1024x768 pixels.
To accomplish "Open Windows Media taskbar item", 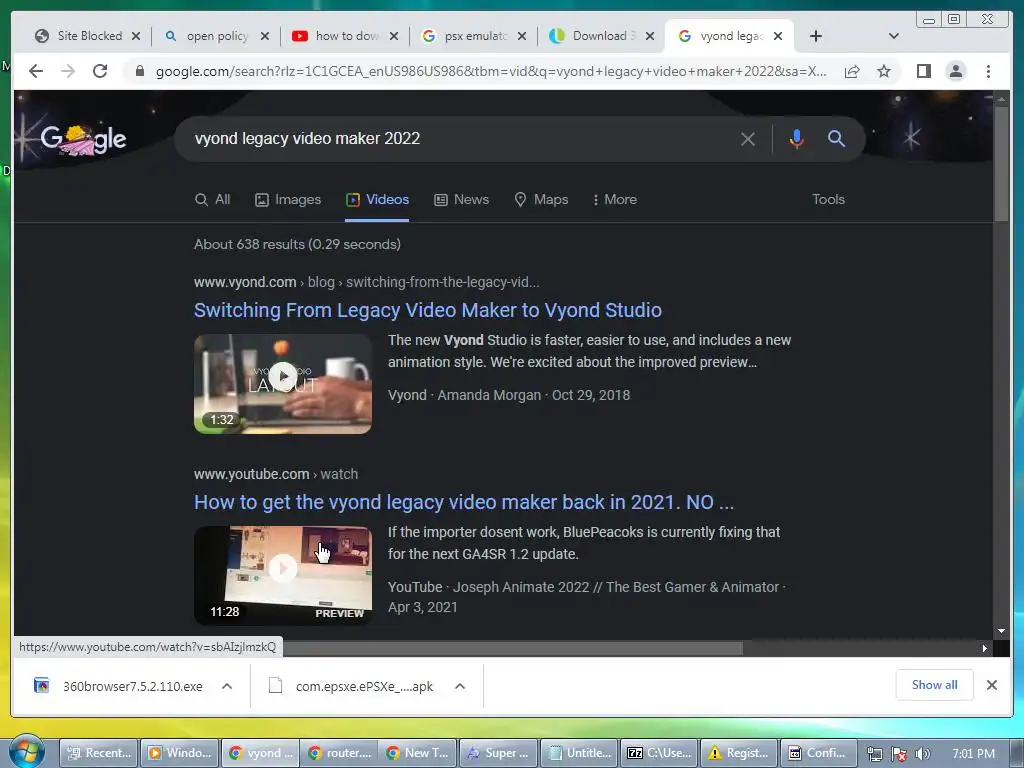I will pos(180,753).
